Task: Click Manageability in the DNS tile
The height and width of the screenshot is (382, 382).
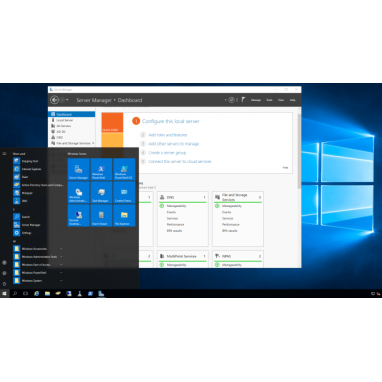Action: pyautogui.click(x=176, y=206)
